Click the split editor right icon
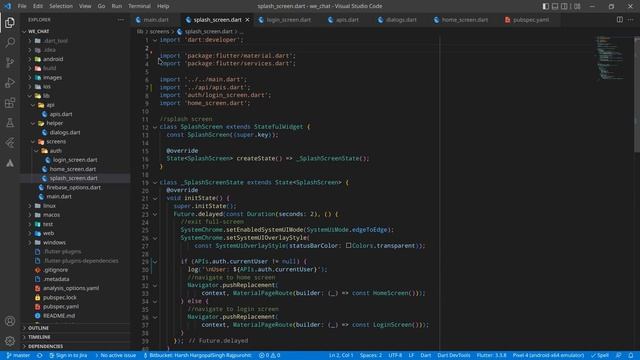Screen dimensions: 640x360 point(620,20)
